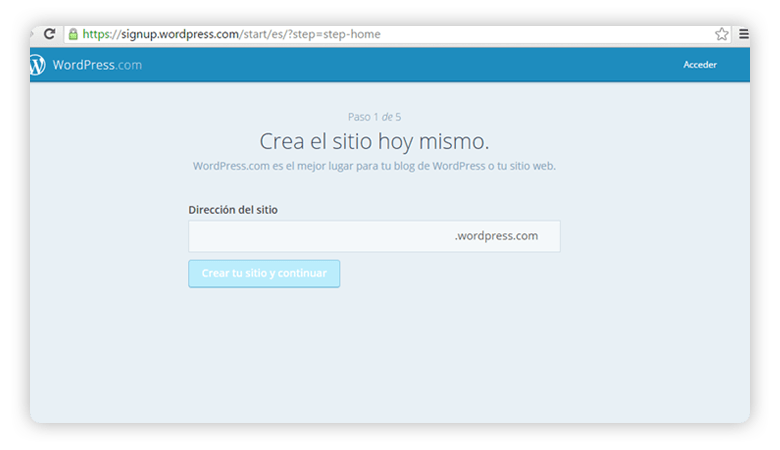780x450 pixels.
Task: Click Acceder to log in
Action: click(x=699, y=65)
